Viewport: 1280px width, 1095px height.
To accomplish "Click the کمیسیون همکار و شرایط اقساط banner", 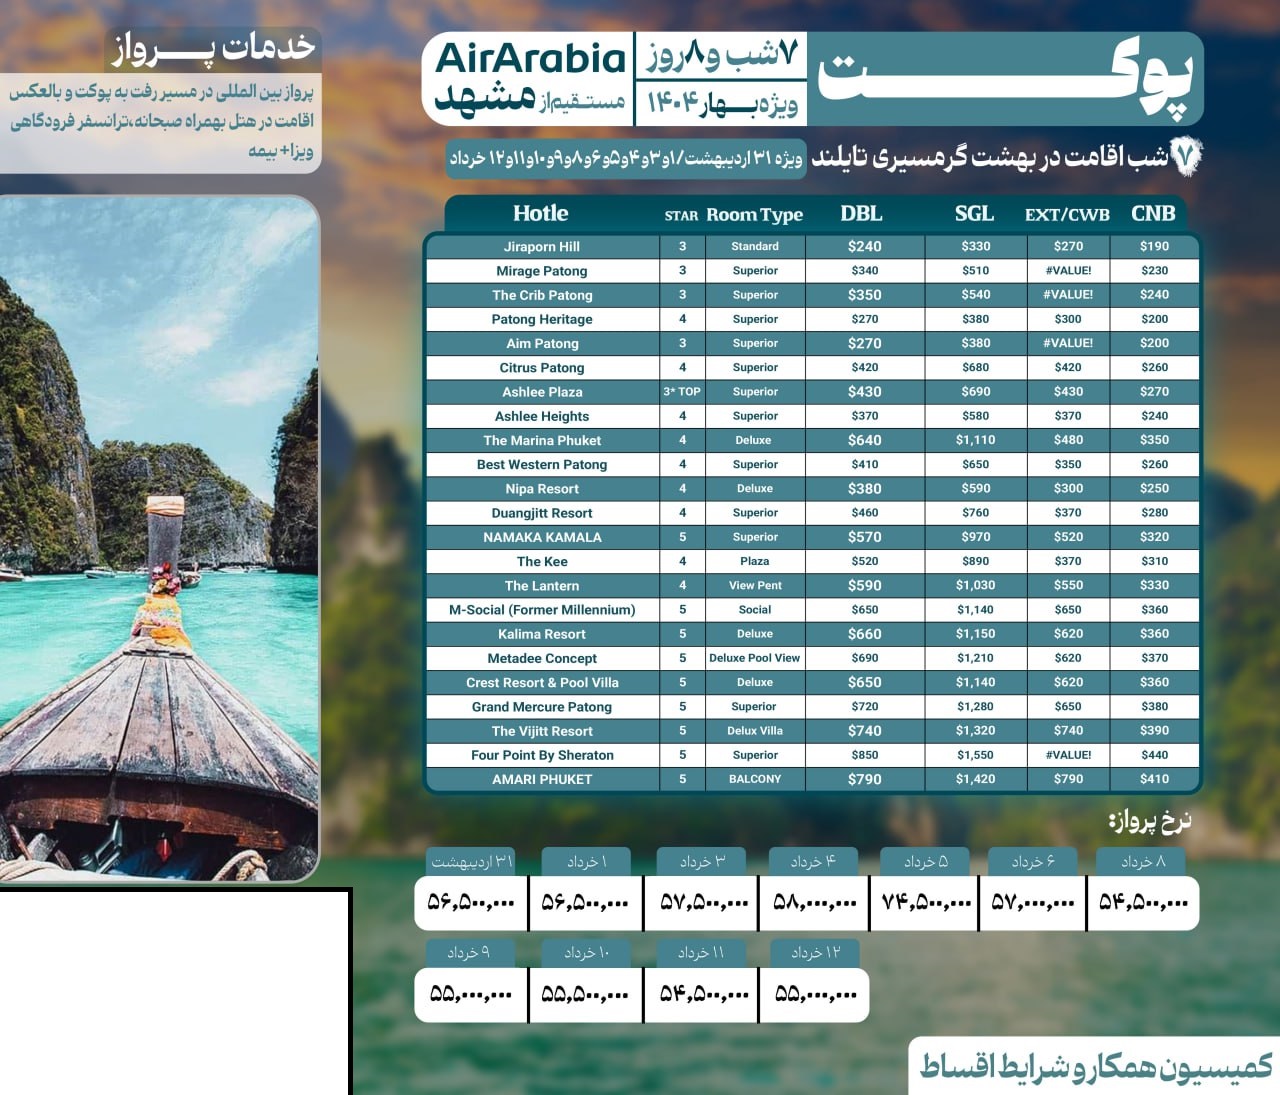I will (x=1095, y=1066).
